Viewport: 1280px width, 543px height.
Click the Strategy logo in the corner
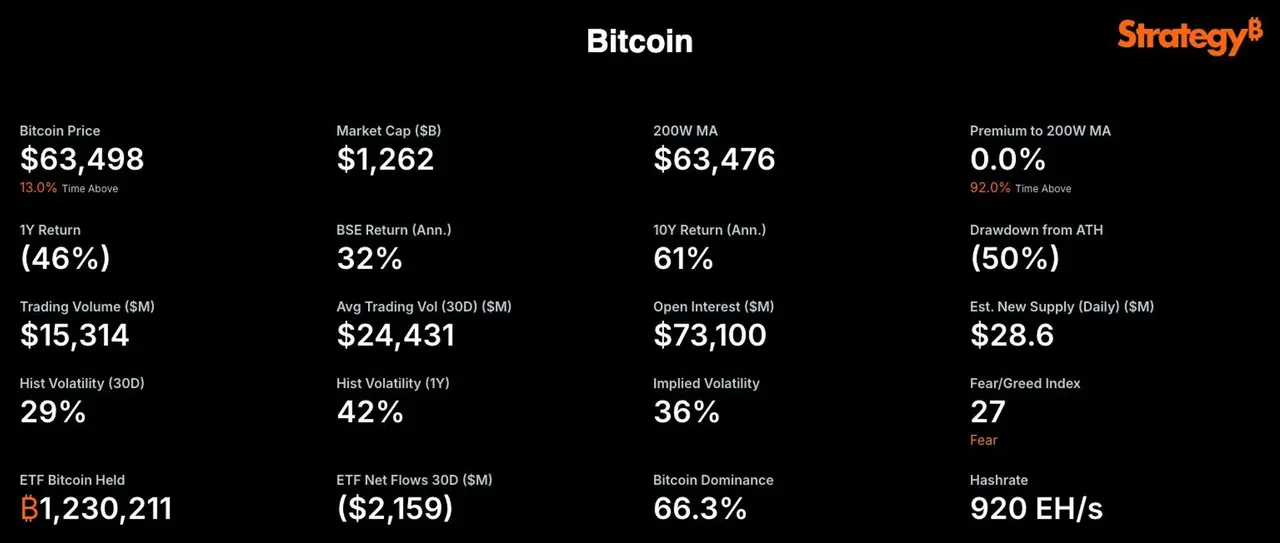(1190, 36)
